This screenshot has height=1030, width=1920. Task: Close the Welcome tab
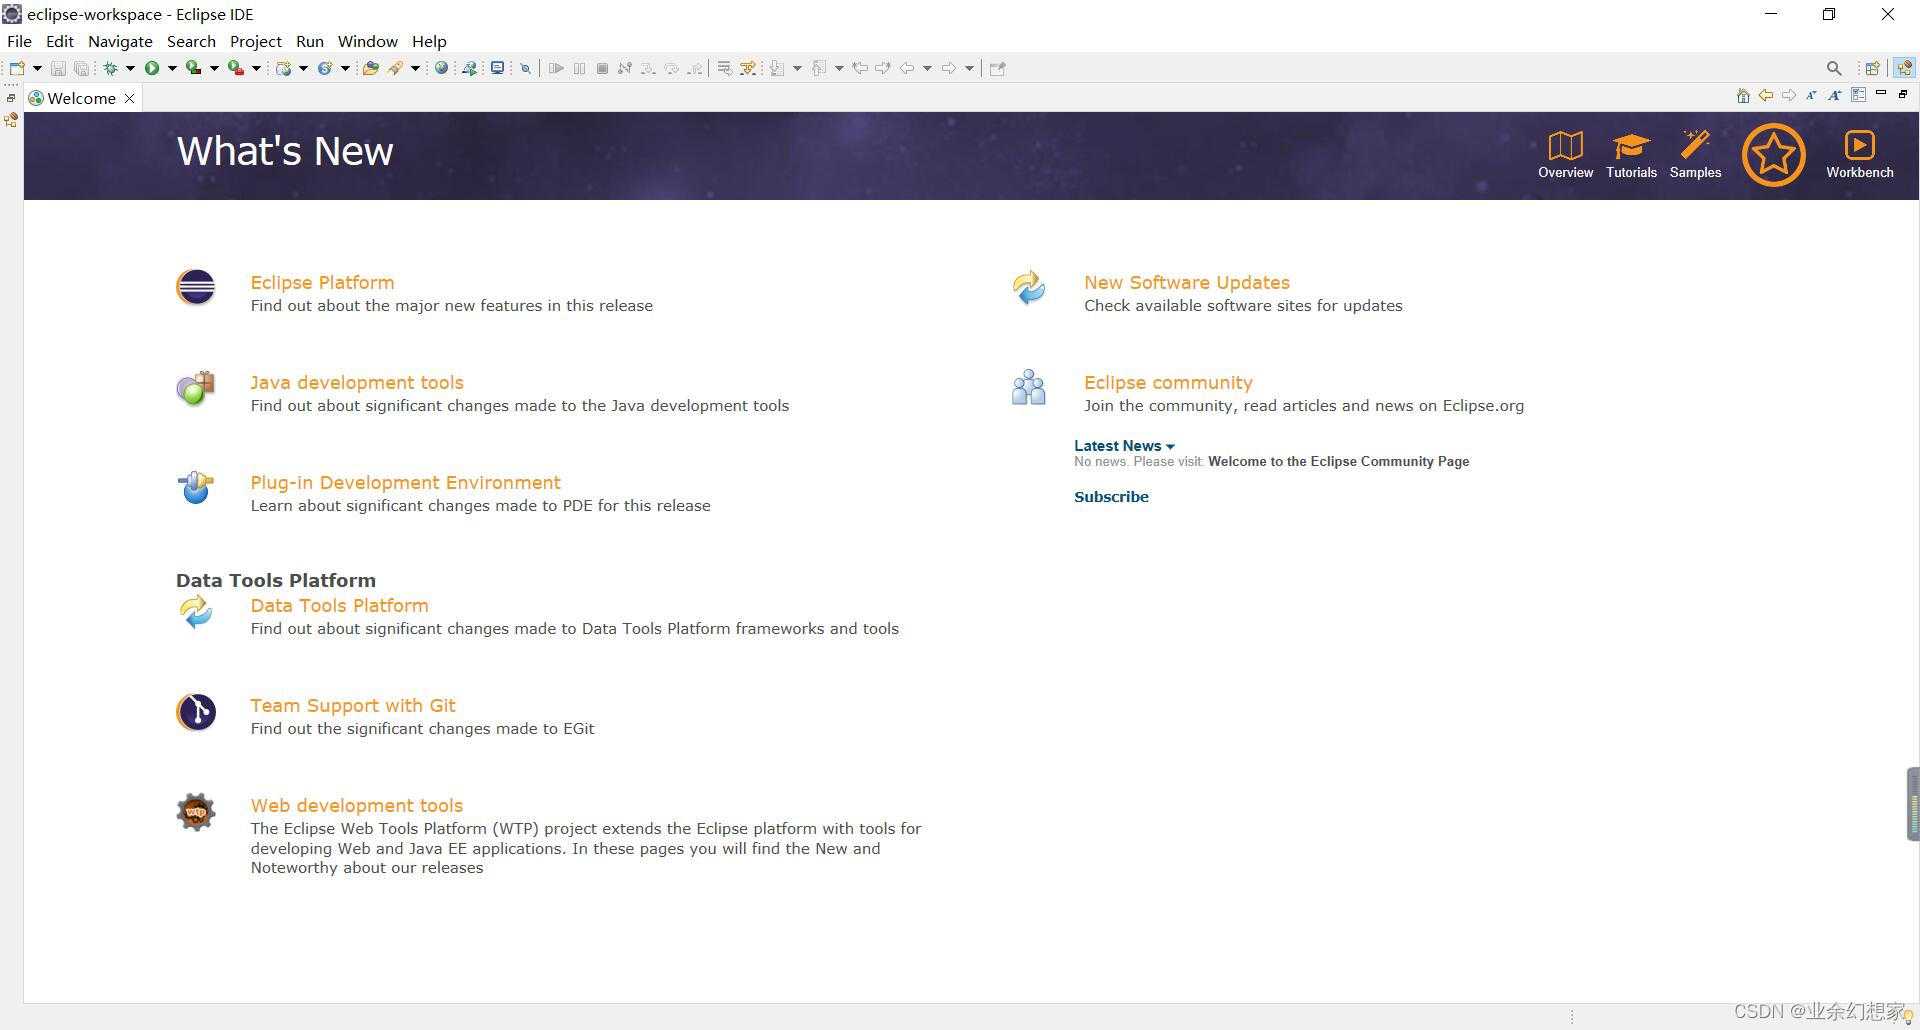tap(129, 98)
